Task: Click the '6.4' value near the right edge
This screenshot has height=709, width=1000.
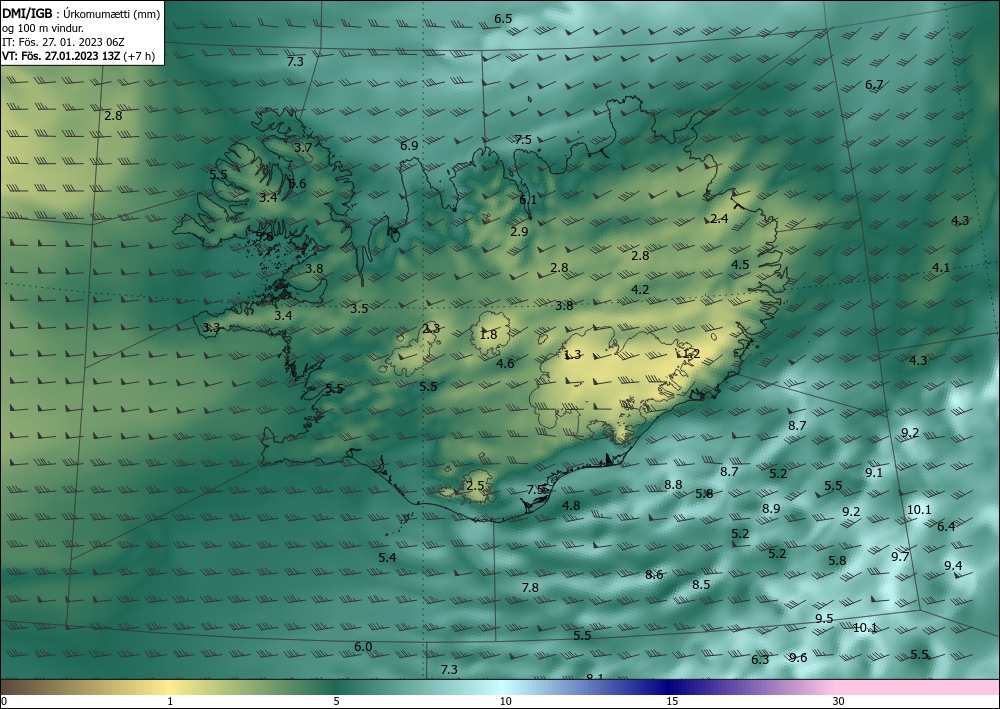Action: click(946, 526)
